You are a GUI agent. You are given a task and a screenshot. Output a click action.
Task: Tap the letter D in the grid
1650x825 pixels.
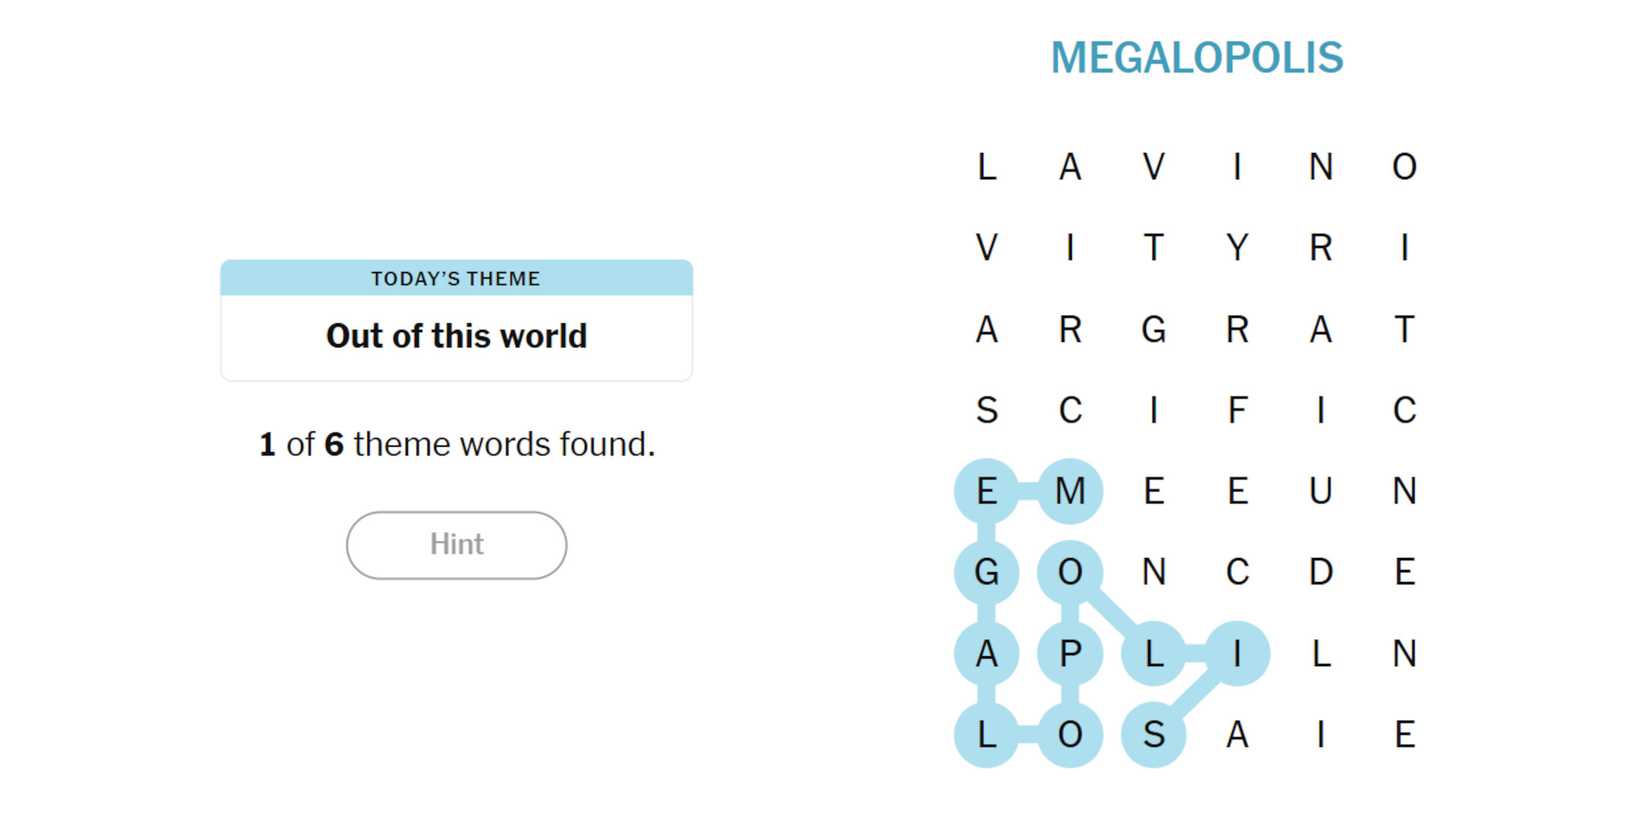[x=1320, y=572]
